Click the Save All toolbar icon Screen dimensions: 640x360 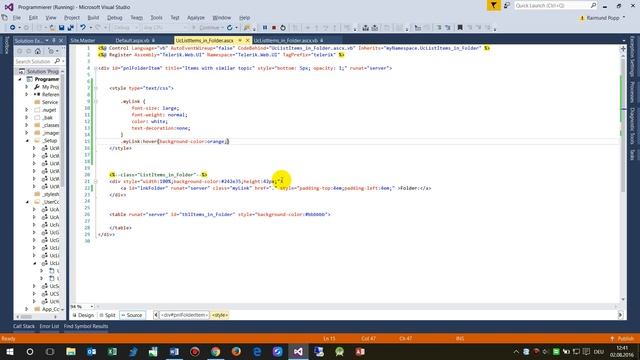[x=70, y=28]
